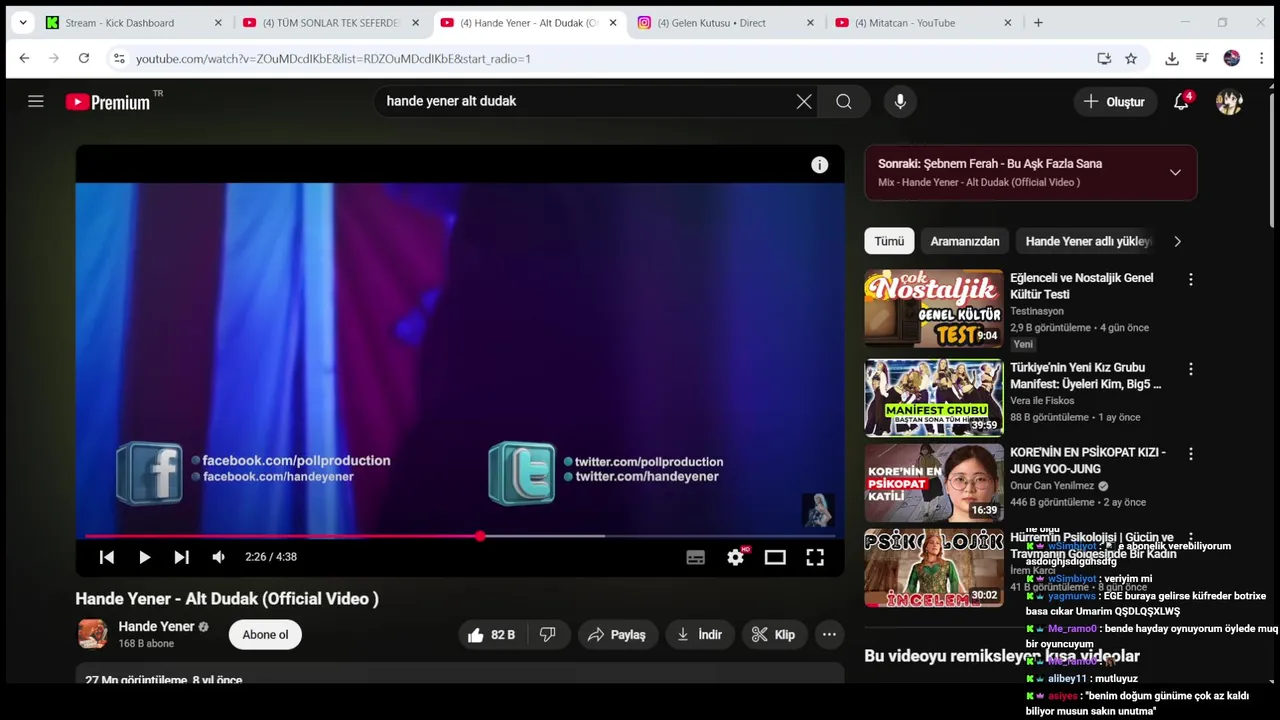
Task: Open browser downloads icon
Action: click(x=1172, y=58)
